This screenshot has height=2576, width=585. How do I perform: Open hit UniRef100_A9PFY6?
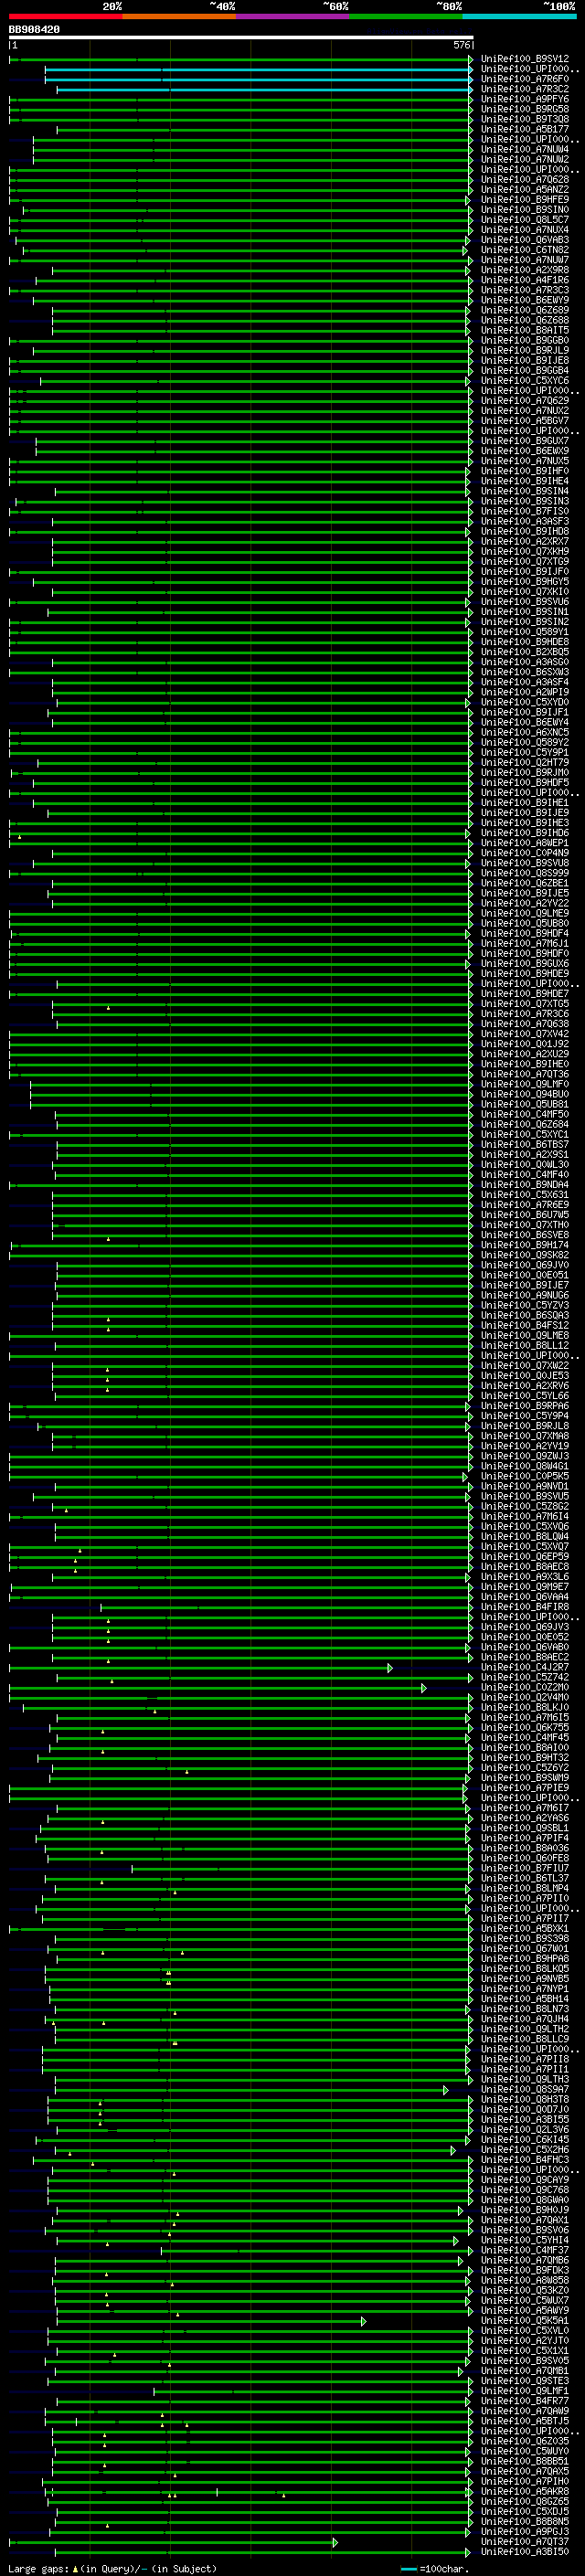(525, 99)
